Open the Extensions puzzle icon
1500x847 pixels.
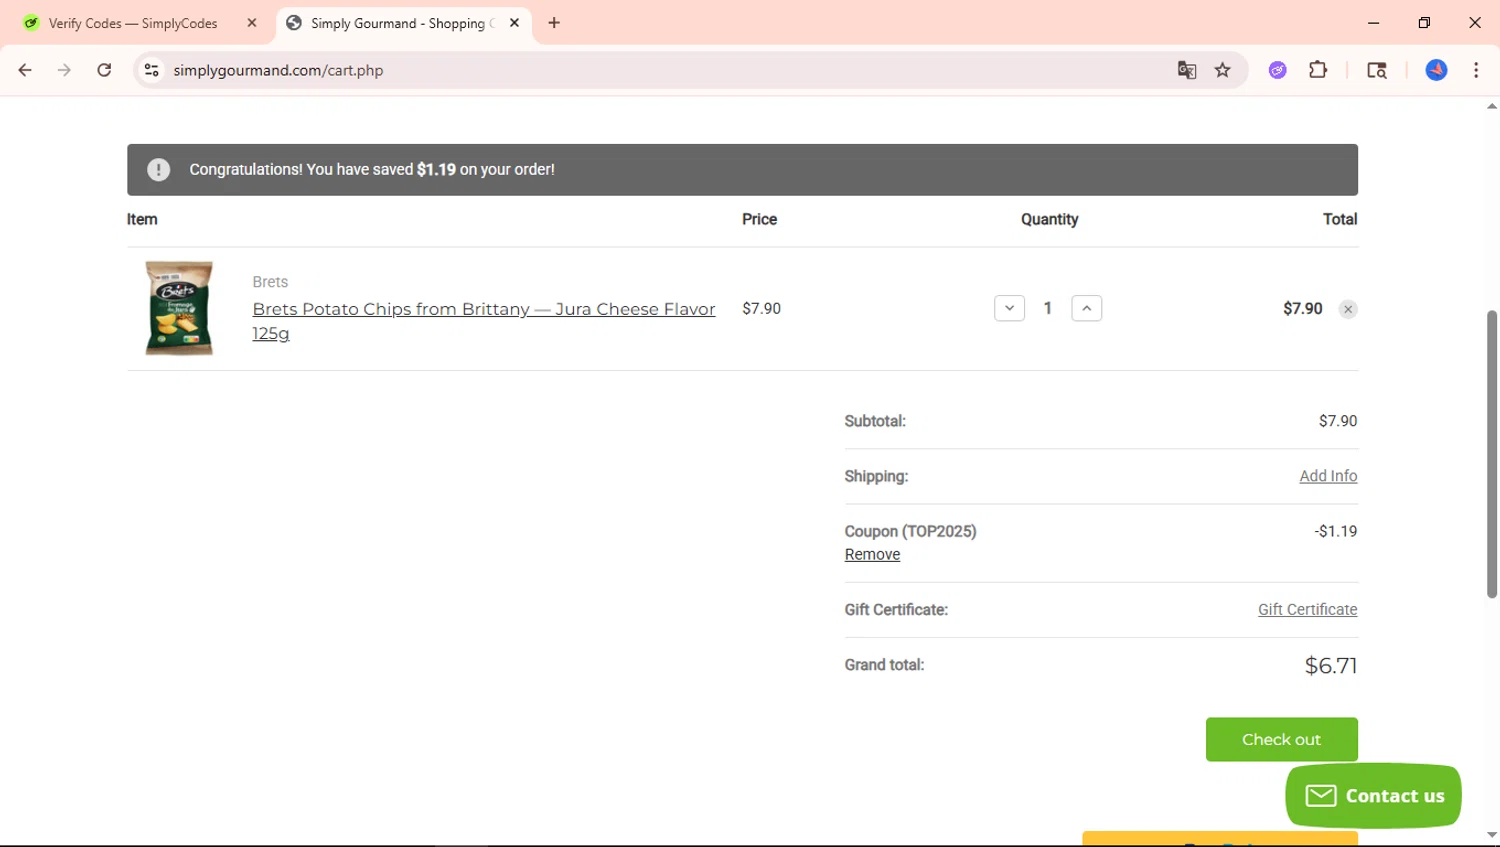click(x=1318, y=70)
